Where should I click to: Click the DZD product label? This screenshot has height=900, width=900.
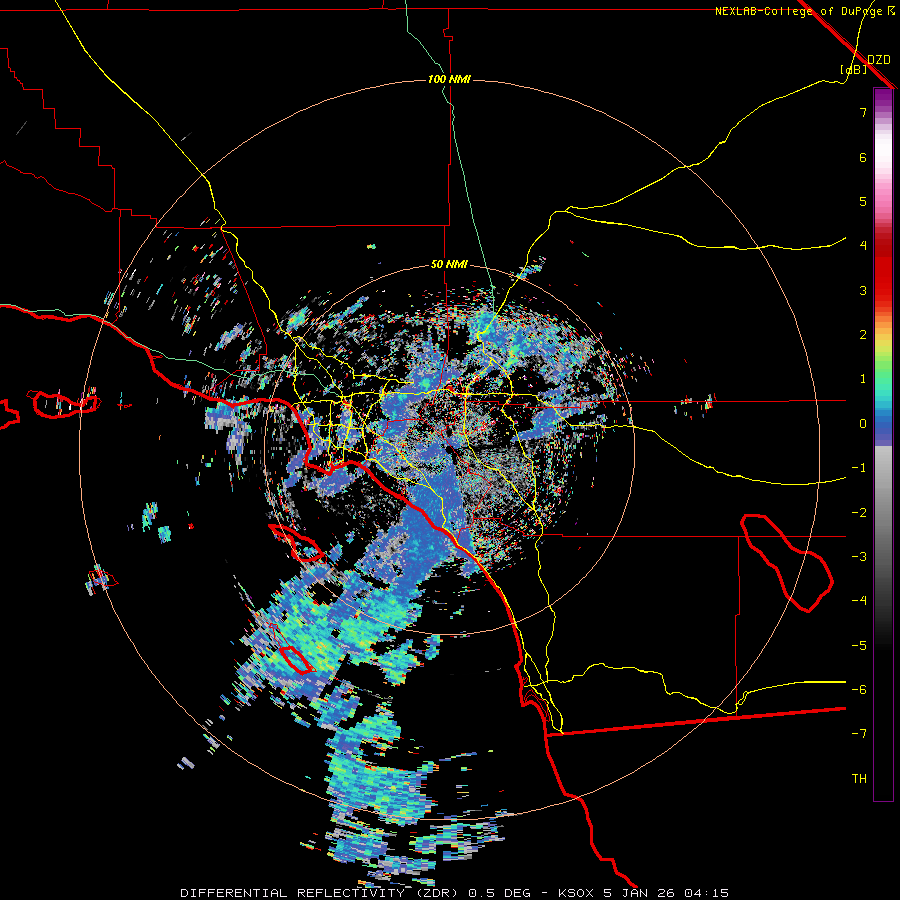click(878, 60)
